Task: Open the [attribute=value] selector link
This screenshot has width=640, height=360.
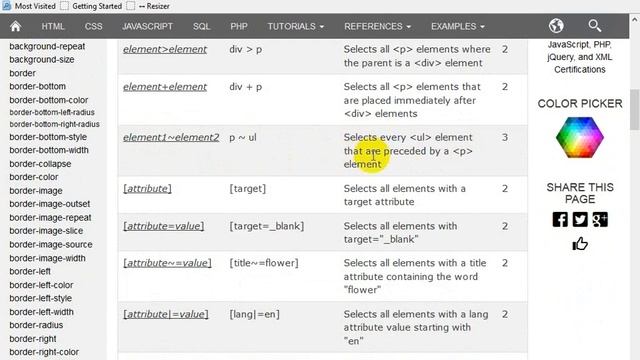Action: click(164, 226)
